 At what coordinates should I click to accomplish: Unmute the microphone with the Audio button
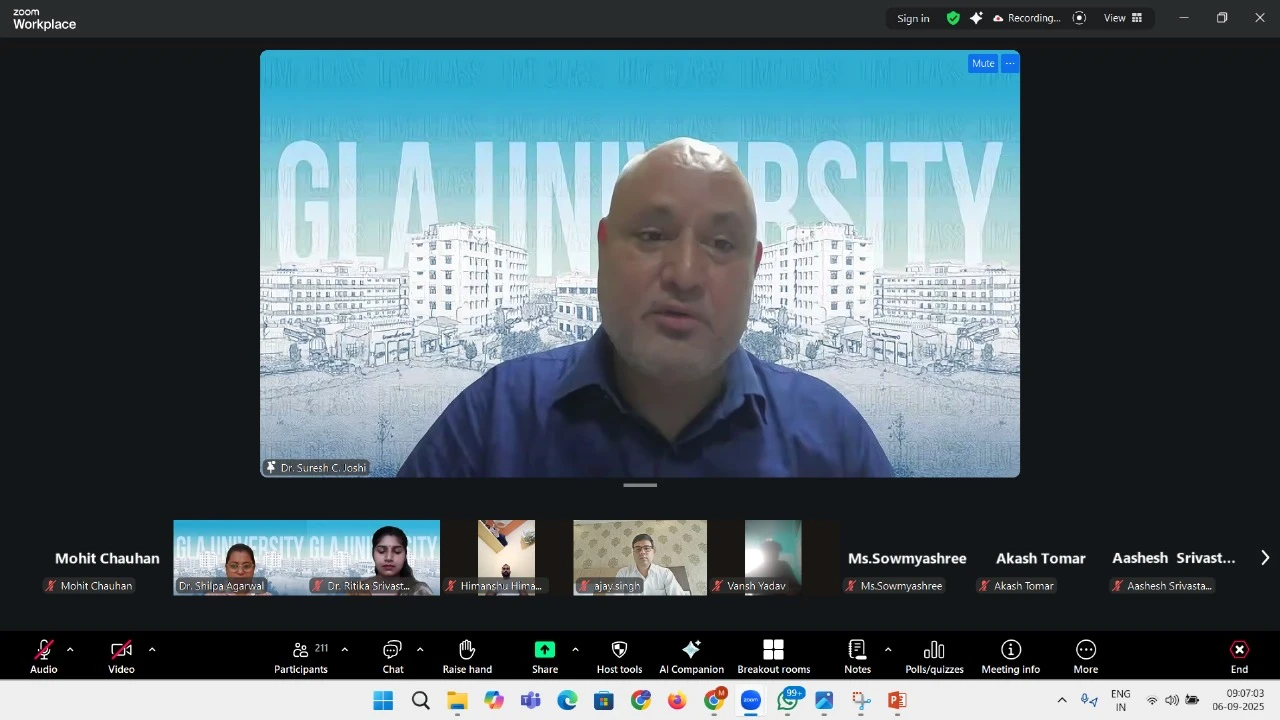[44, 657]
